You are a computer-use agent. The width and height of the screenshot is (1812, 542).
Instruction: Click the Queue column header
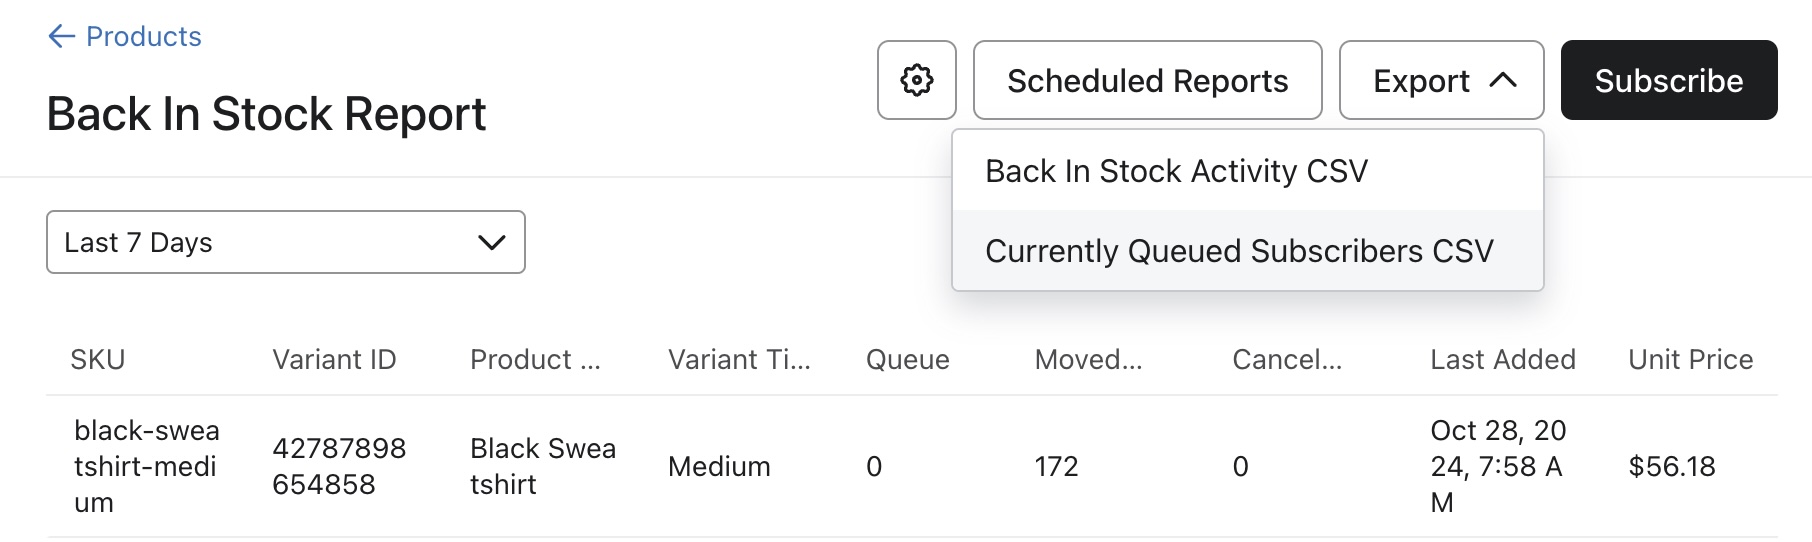[x=907, y=360]
